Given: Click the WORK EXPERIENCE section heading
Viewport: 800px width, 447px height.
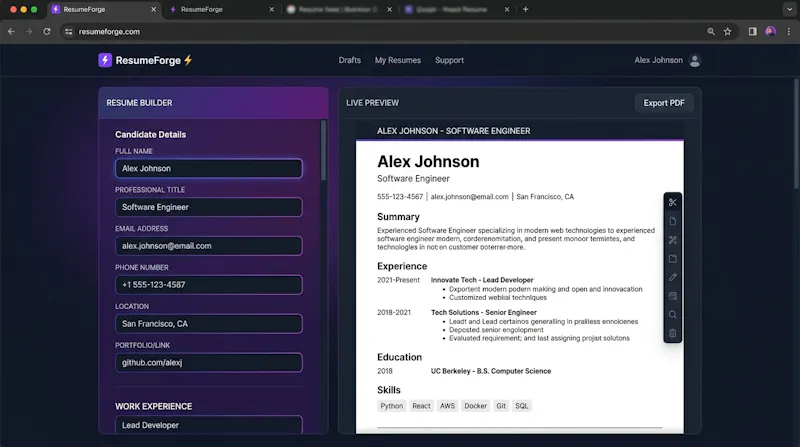Looking at the screenshot, I should pyautogui.click(x=154, y=407).
